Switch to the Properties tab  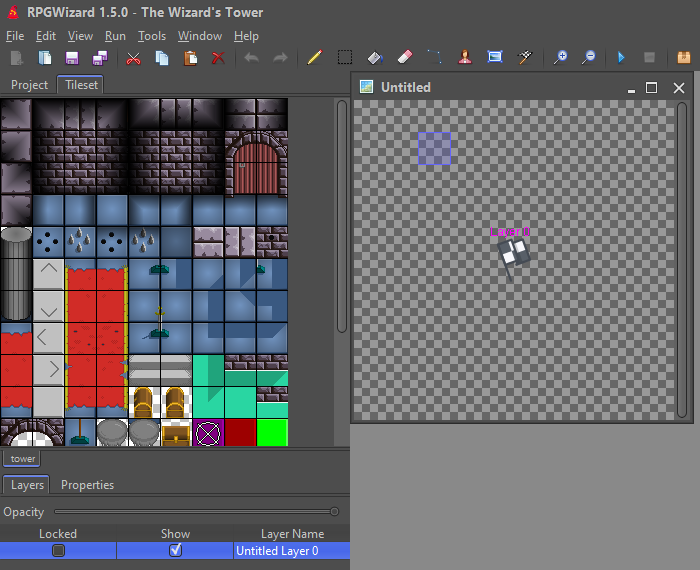pos(88,485)
